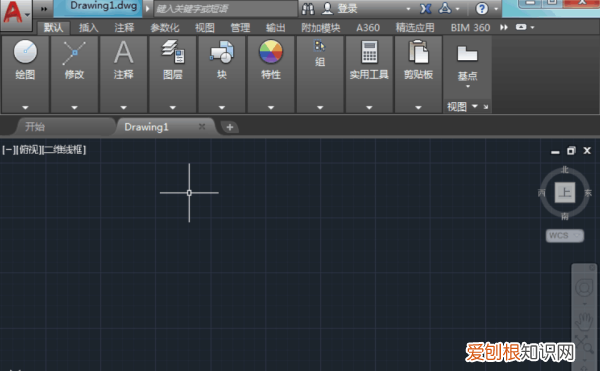Open the 剪贴板 (Clipboard) panel icon

418,52
